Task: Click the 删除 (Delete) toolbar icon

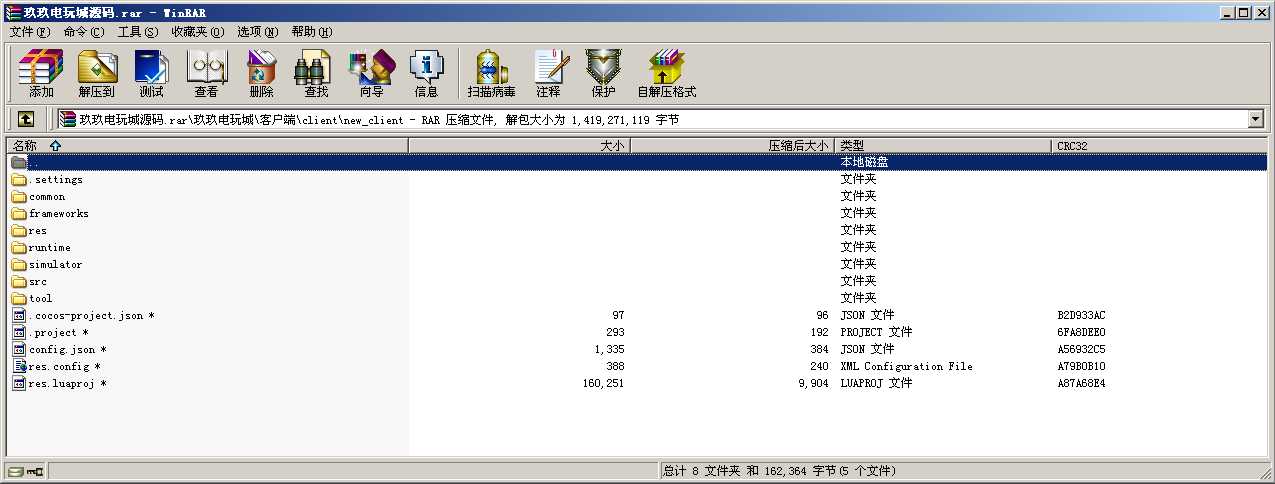Action: coord(261,73)
